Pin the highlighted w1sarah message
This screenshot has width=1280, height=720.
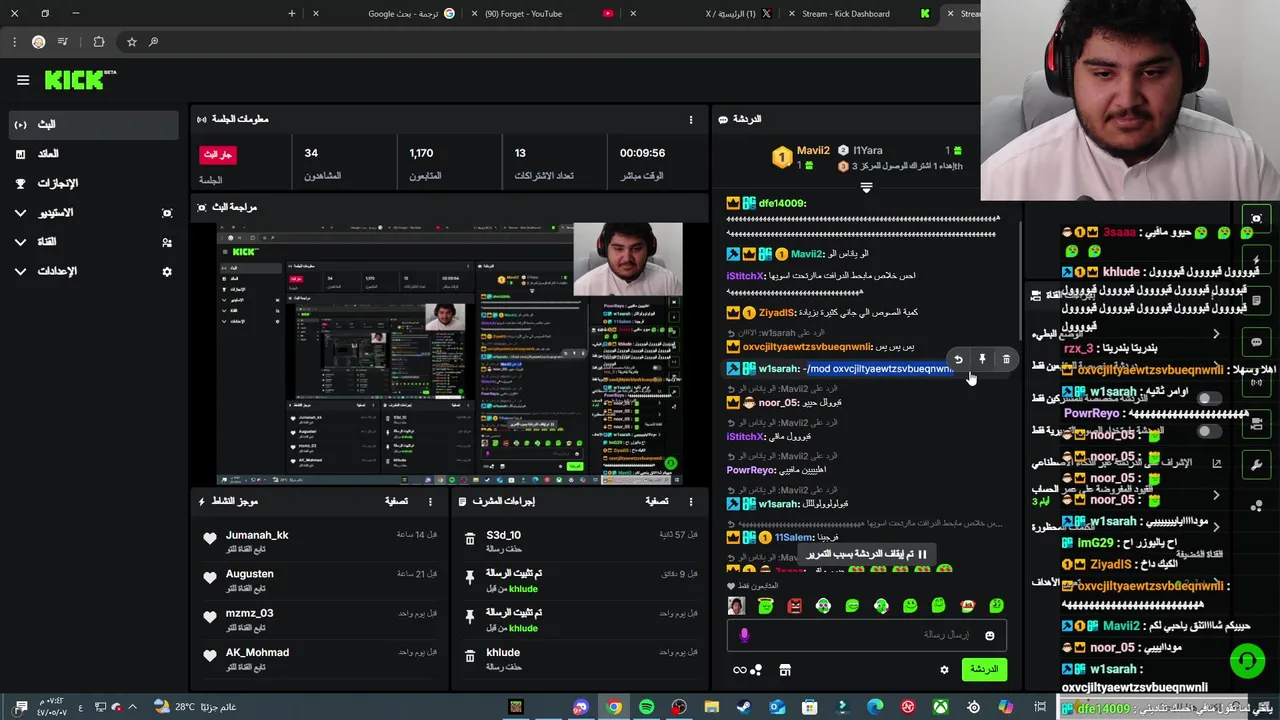coord(982,359)
